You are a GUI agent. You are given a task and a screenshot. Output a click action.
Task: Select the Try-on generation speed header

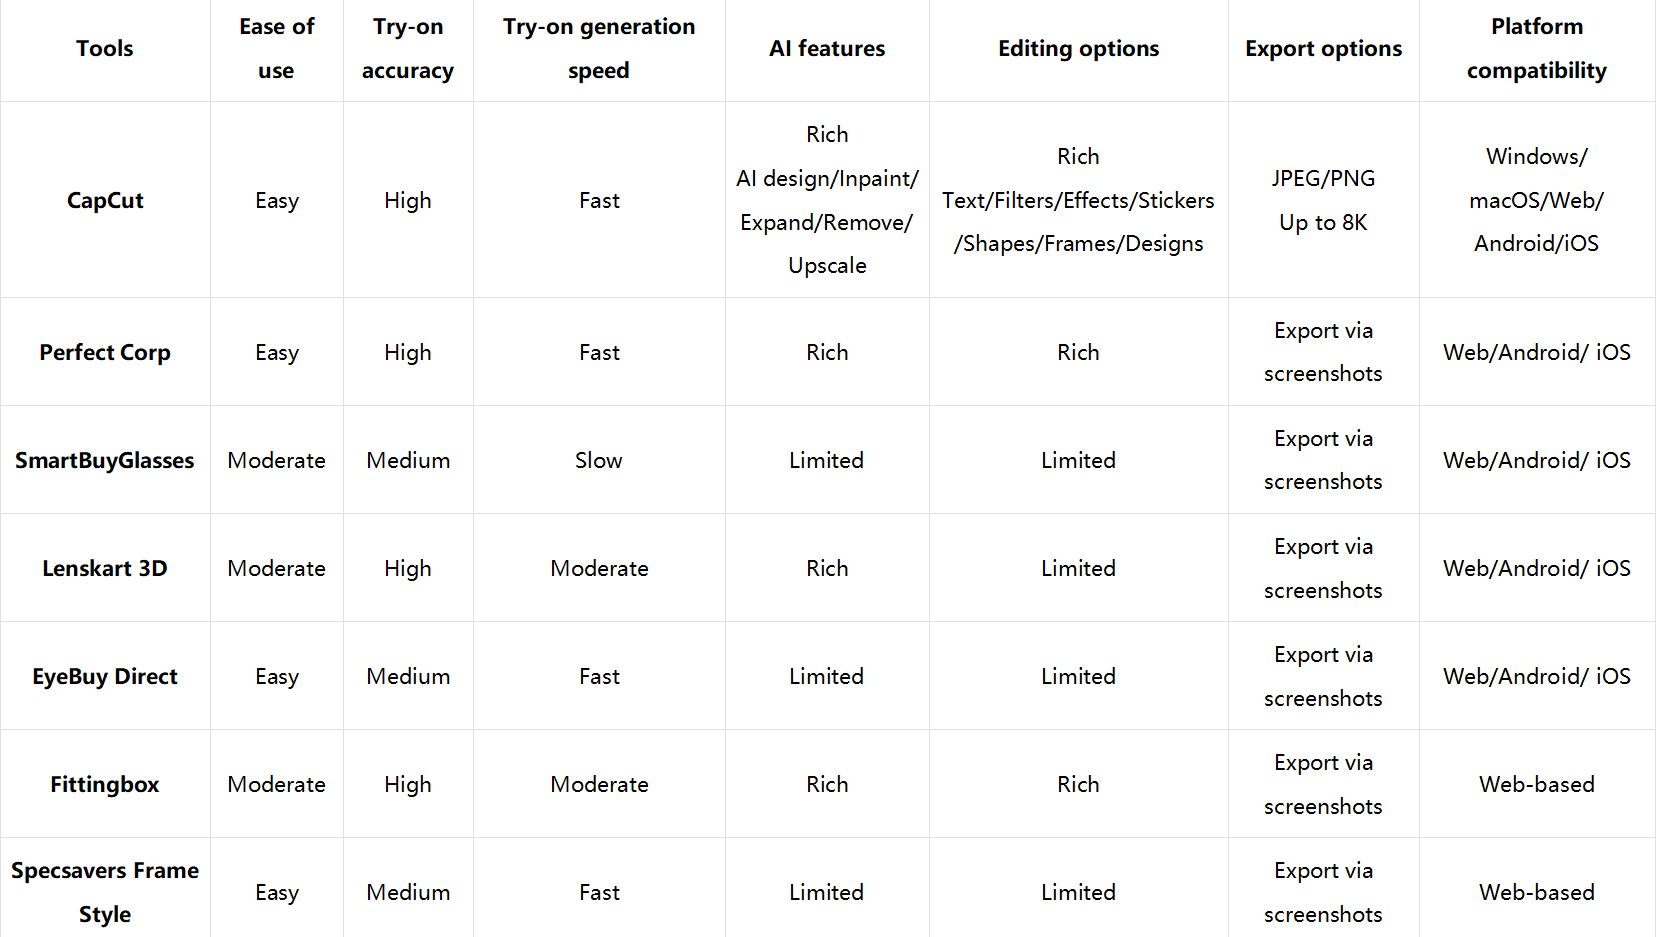tap(599, 49)
